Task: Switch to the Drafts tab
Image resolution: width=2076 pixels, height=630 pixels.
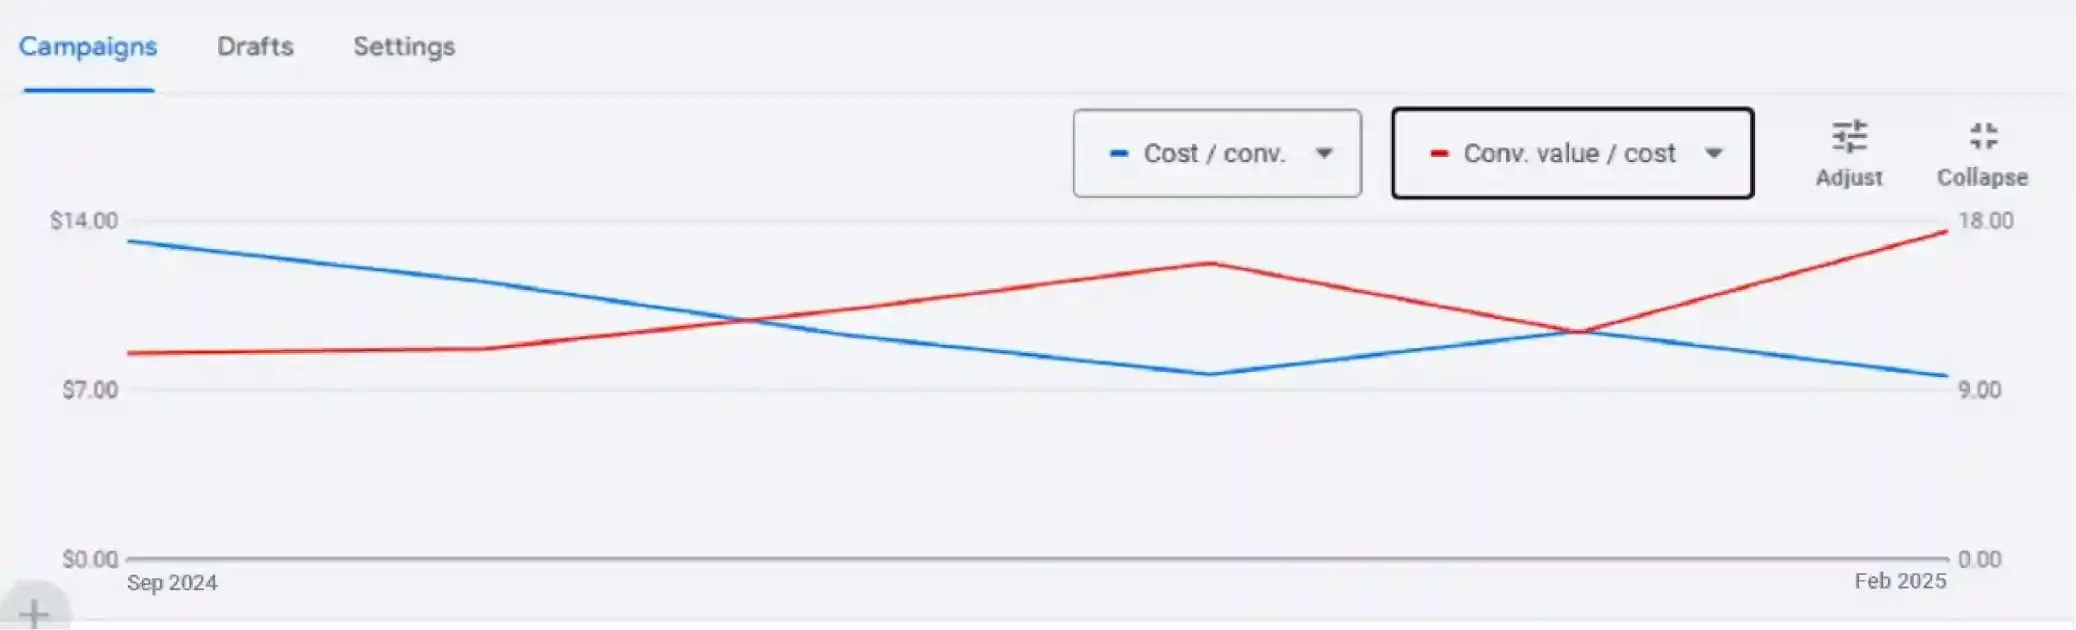Action: pos(255,46)
